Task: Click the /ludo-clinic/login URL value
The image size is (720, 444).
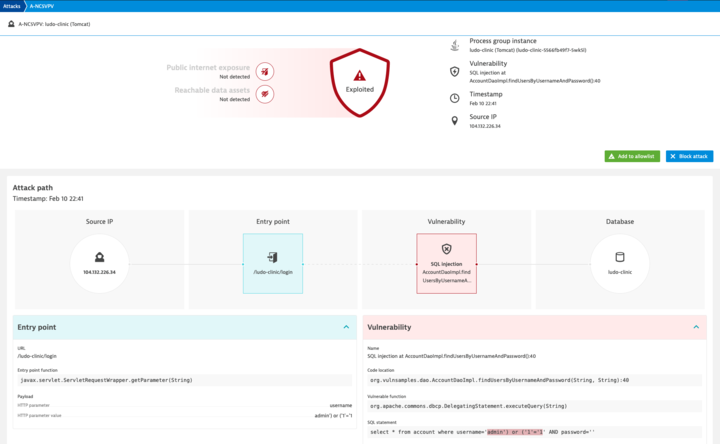Action: [x=37, y=356]
